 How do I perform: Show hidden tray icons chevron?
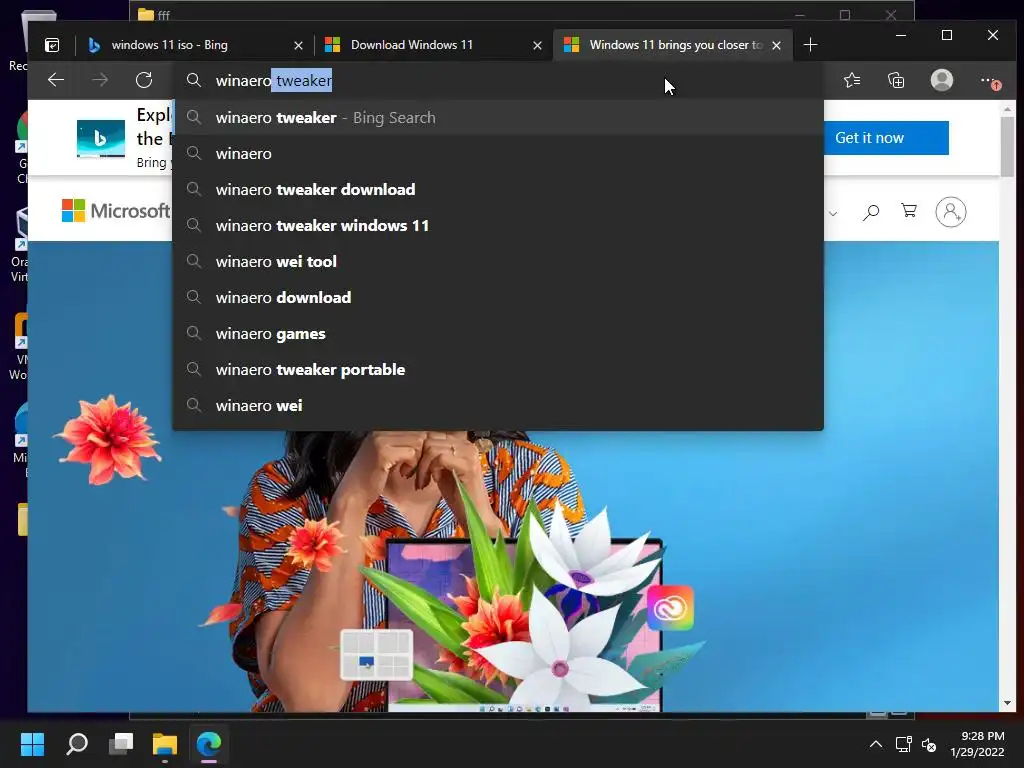[876, 744]
